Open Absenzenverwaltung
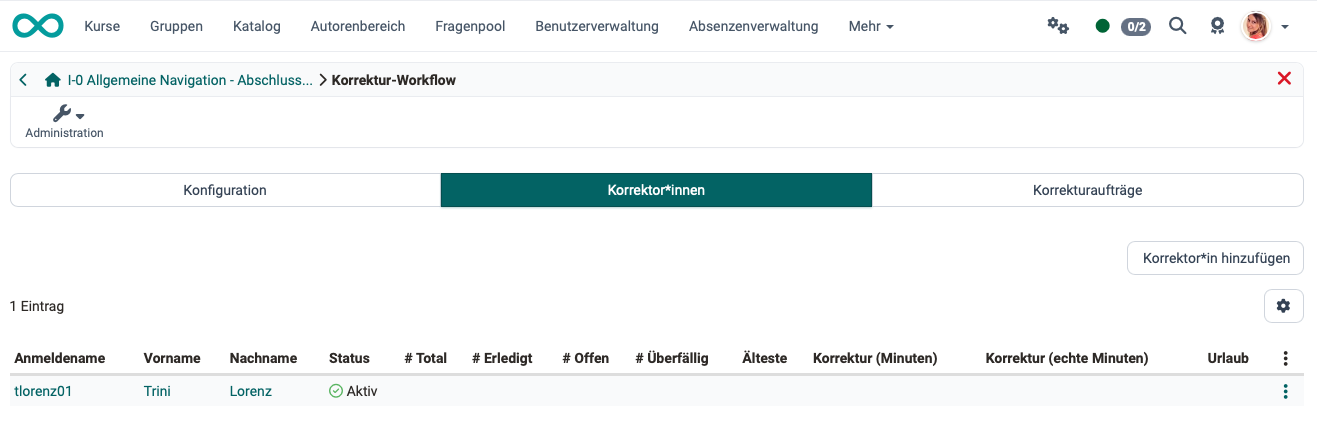Image resolution: width=1317 pixels, height=421 pixels. coord(753,26)
